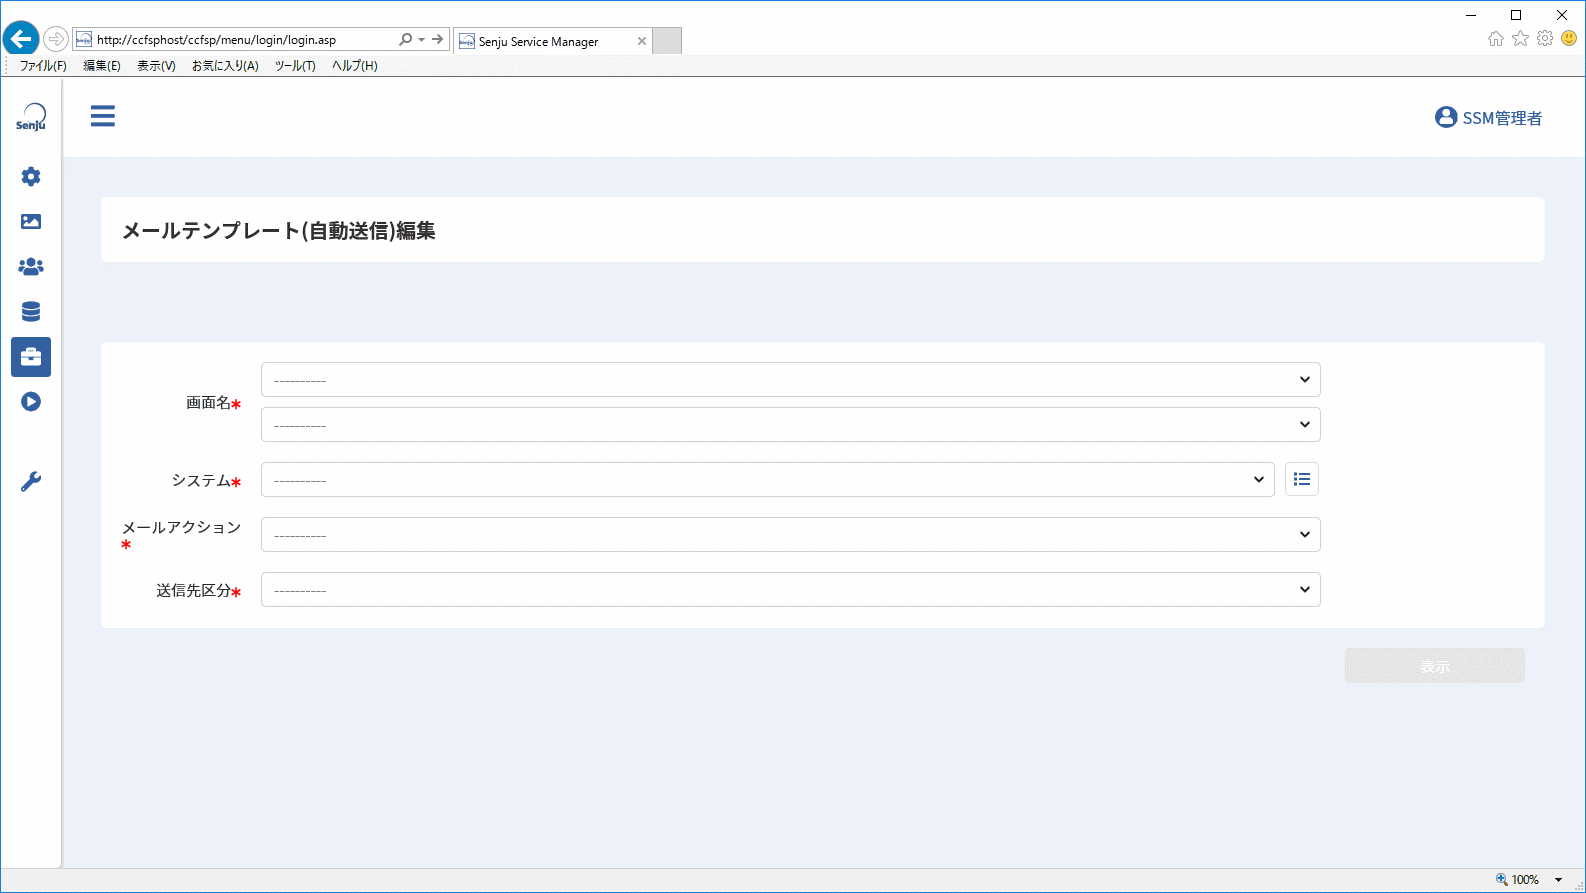Open browser tools gear icon

click(1545, 39)
